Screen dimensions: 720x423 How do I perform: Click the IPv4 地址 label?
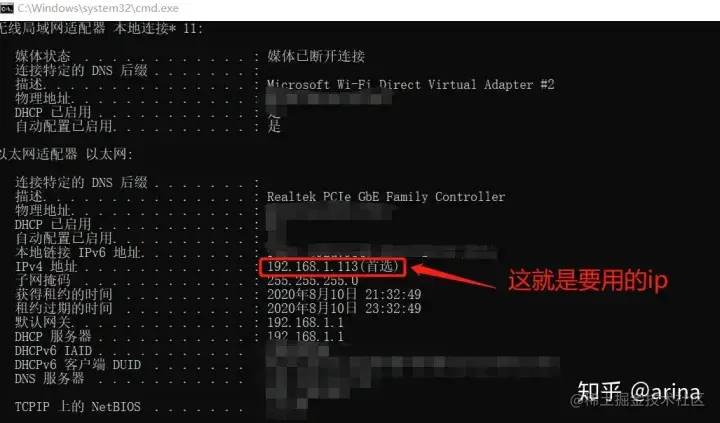[x=46, y=266]
